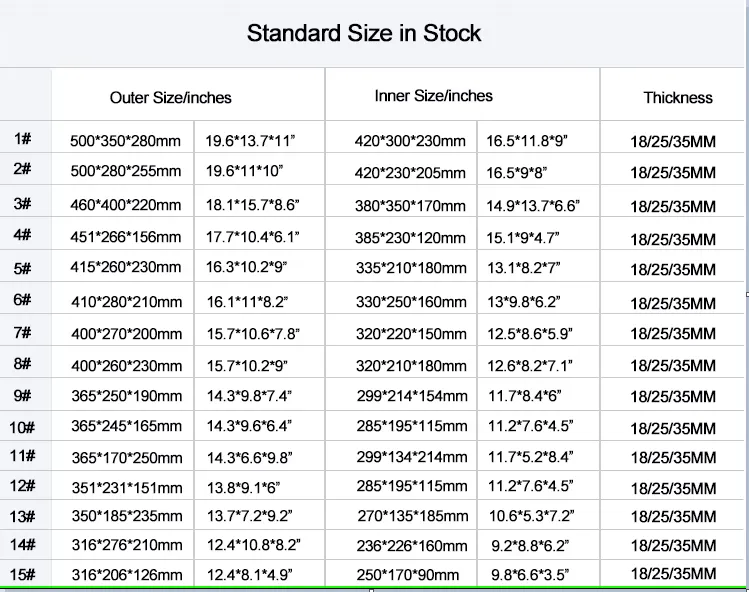Click the 'Outer Size/inches' header cell
The width and height of the screenshot is (749, 592).
click(x=188, y=95)
